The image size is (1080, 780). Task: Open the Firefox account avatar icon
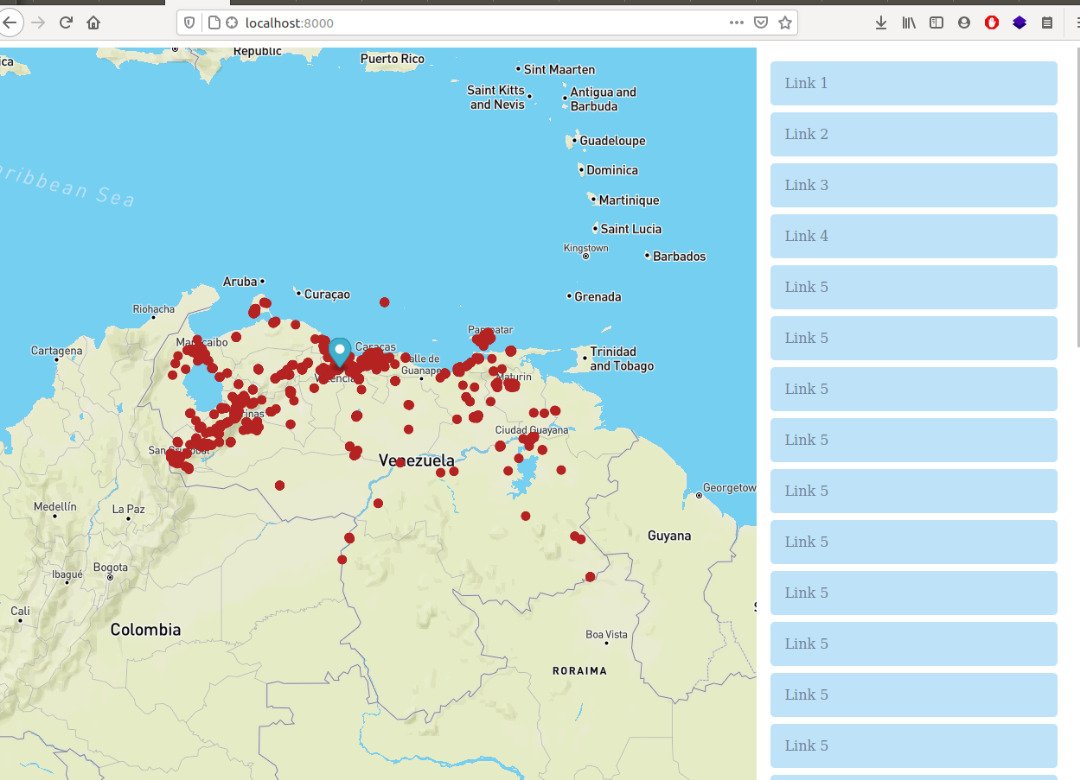coord(964,23)
